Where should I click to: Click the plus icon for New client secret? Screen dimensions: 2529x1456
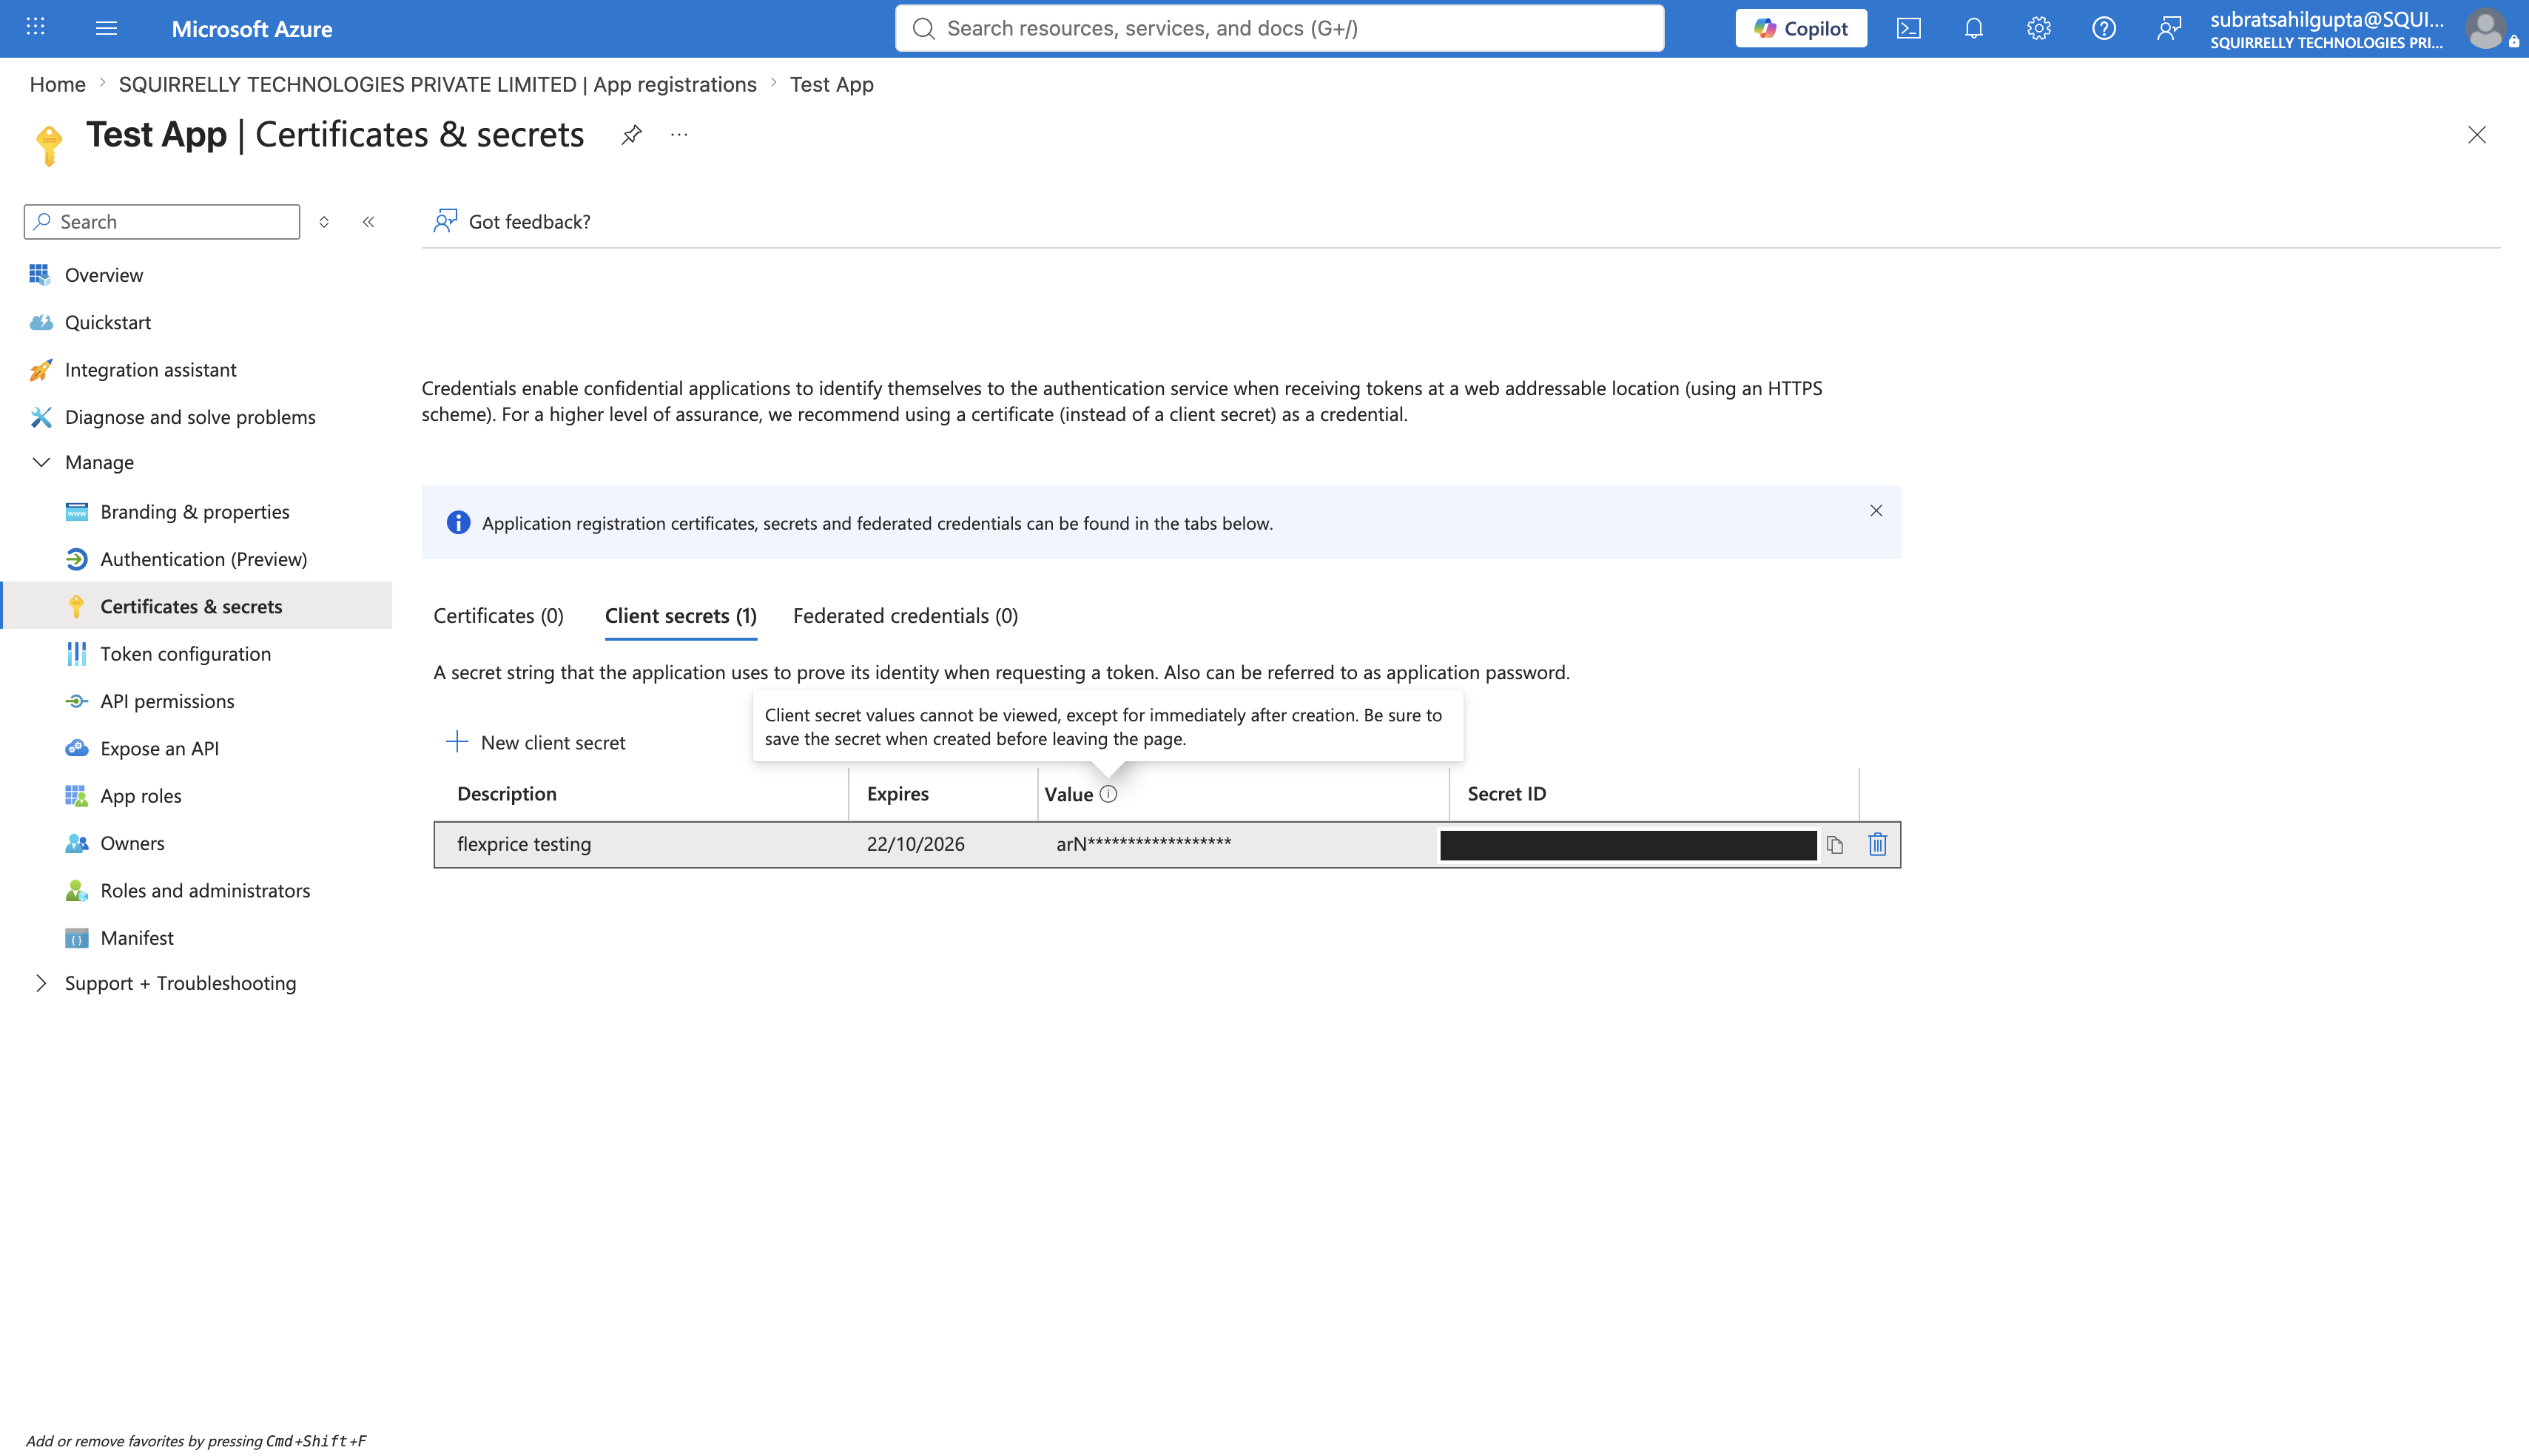pos(457,742)
